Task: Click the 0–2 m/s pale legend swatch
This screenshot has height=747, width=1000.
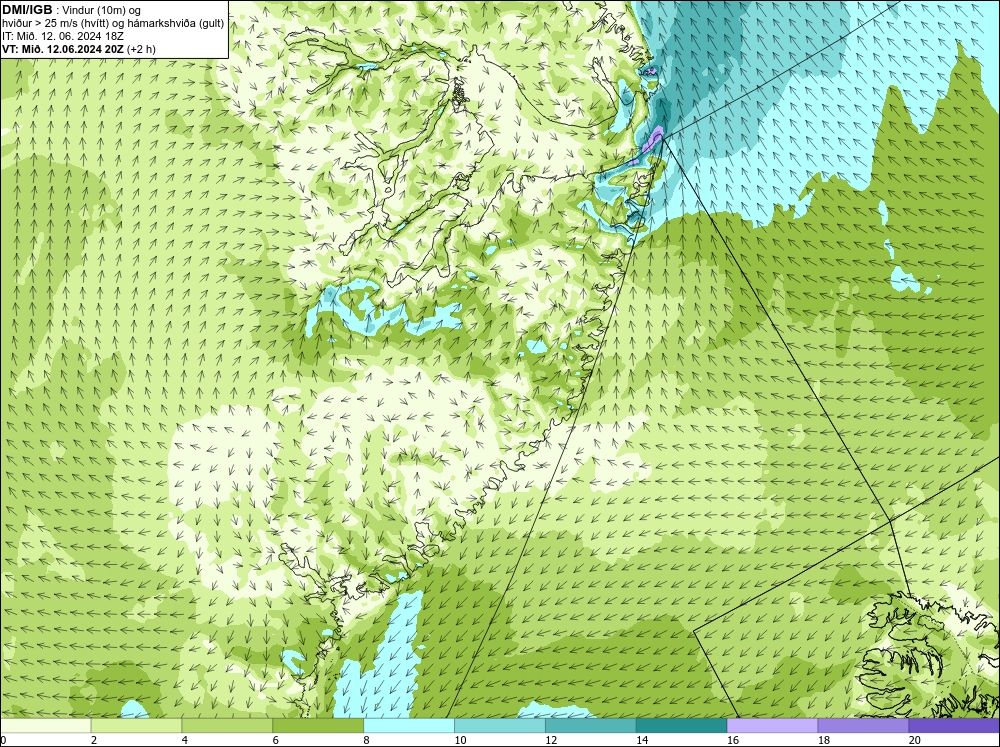Action: [x=45, y=726]
